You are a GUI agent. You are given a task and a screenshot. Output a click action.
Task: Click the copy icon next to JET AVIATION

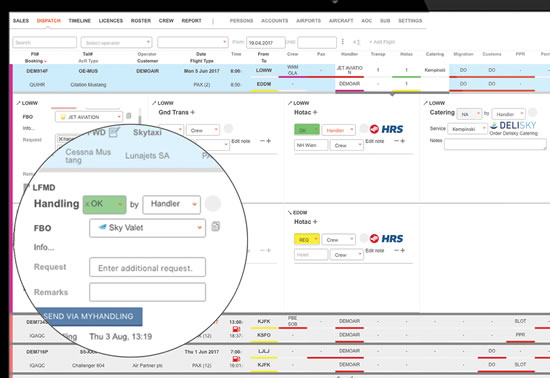pos(129,116)
